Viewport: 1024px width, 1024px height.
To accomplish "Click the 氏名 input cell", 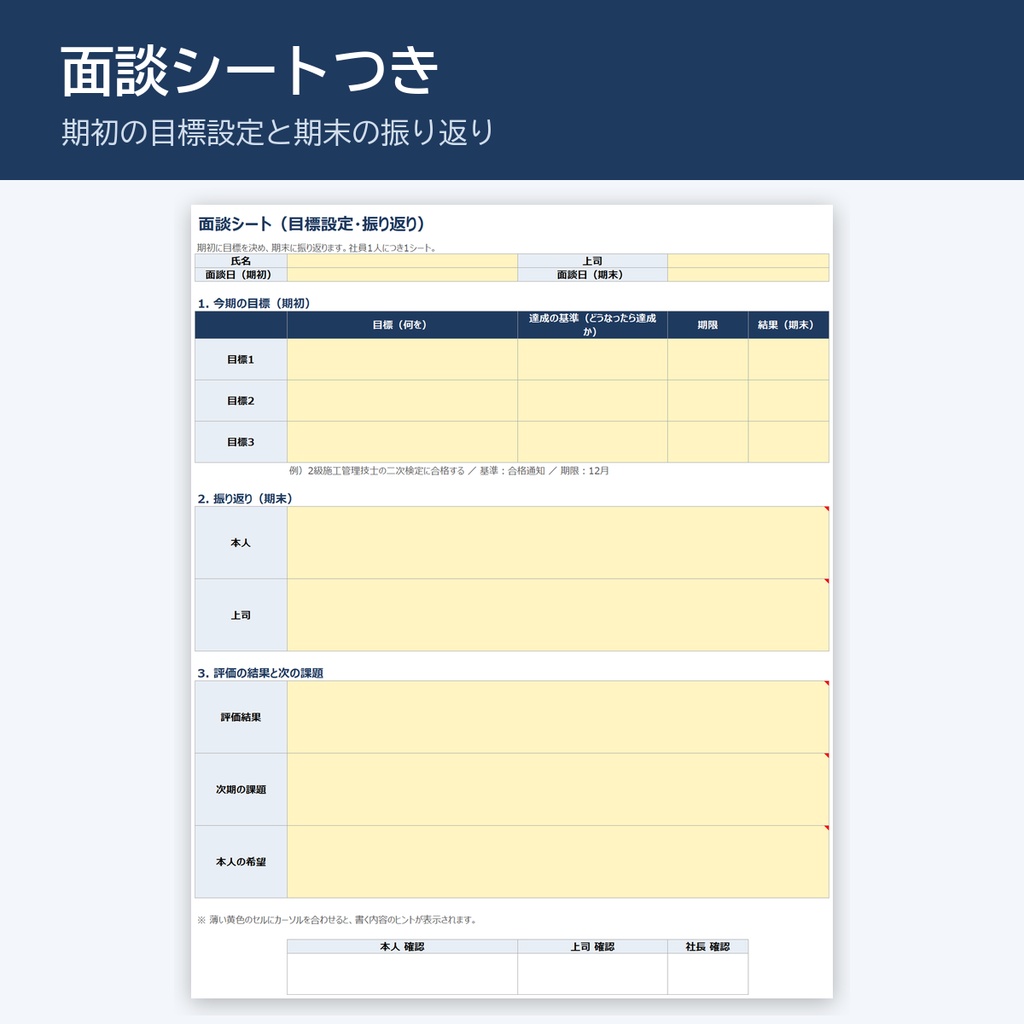I will coord(402,261).
